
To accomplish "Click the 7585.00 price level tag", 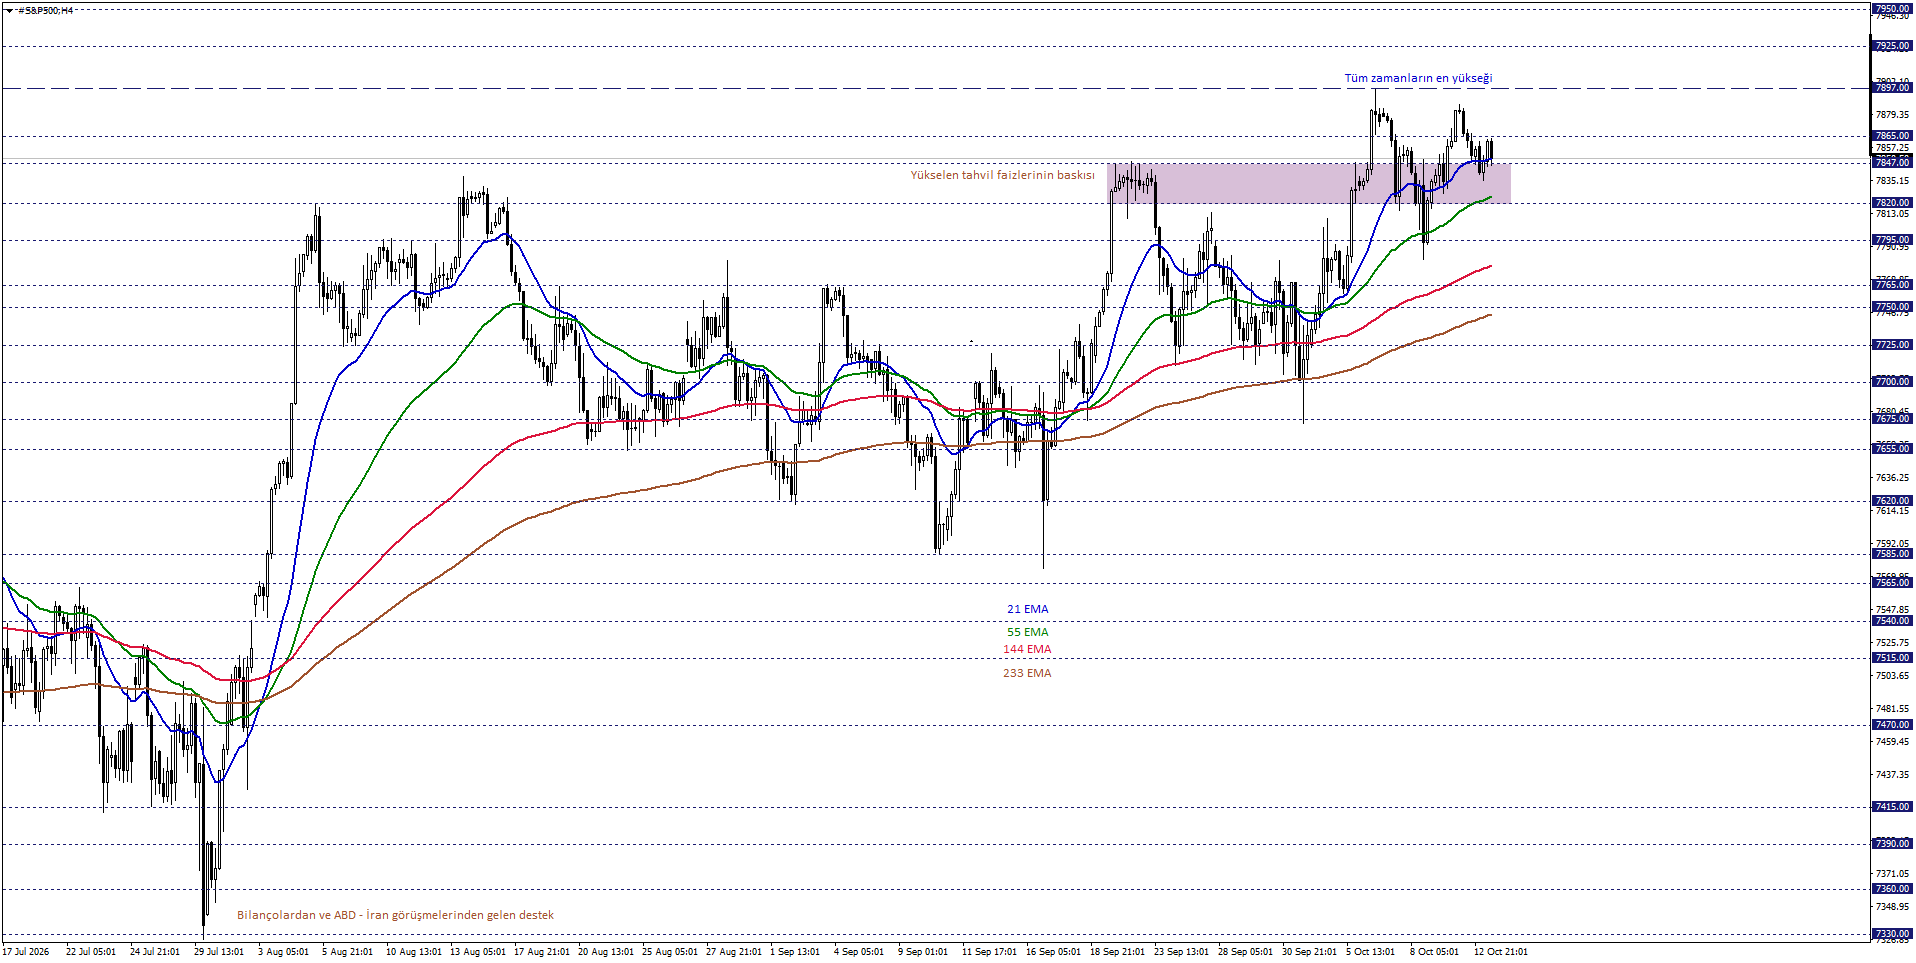I will tap(1892, 554).
